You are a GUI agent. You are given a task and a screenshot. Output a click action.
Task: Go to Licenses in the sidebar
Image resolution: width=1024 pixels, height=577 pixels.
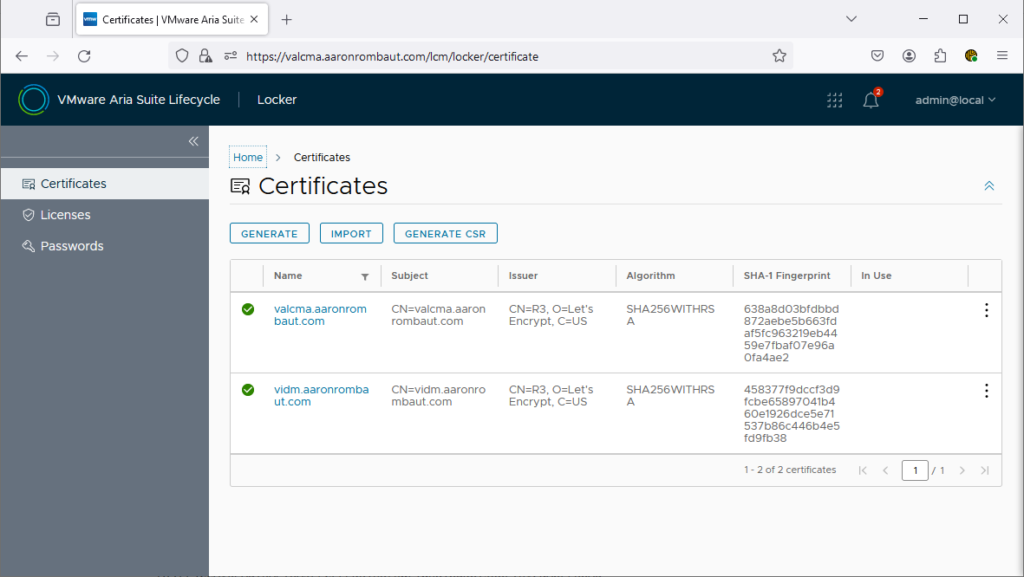point(65,215)
